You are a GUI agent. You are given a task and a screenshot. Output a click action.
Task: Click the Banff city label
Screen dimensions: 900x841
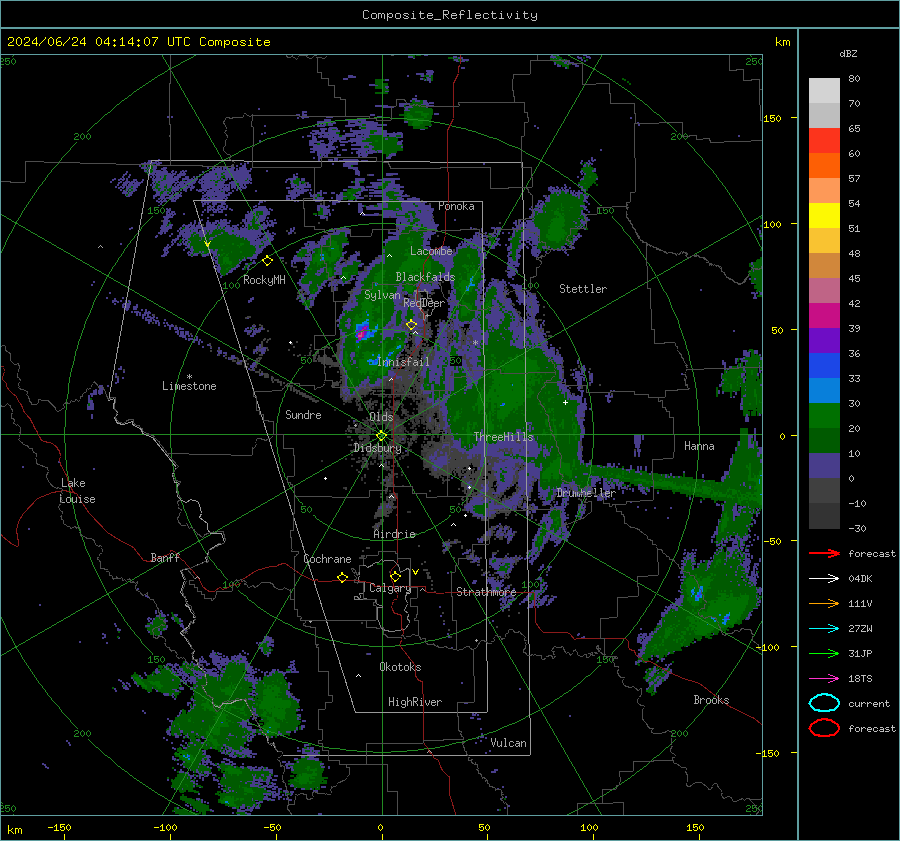pos(165,558)
